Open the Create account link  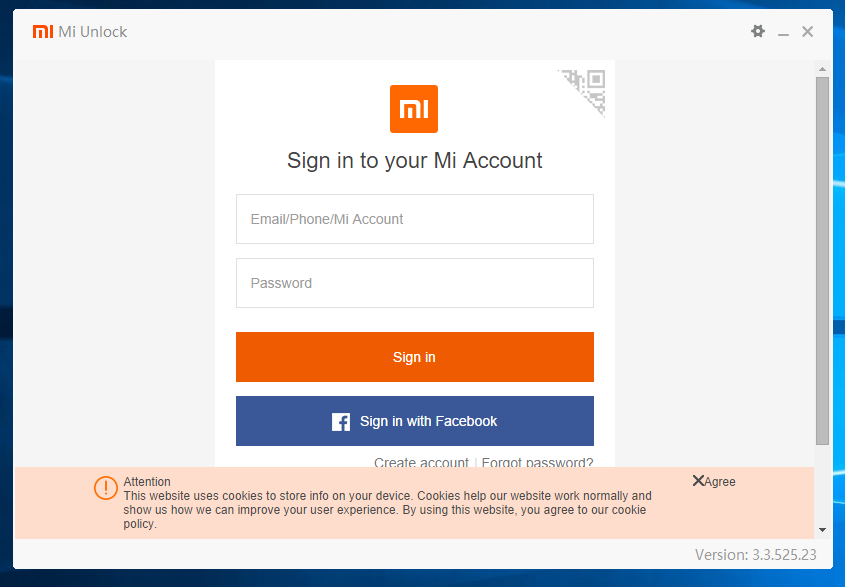421,462
